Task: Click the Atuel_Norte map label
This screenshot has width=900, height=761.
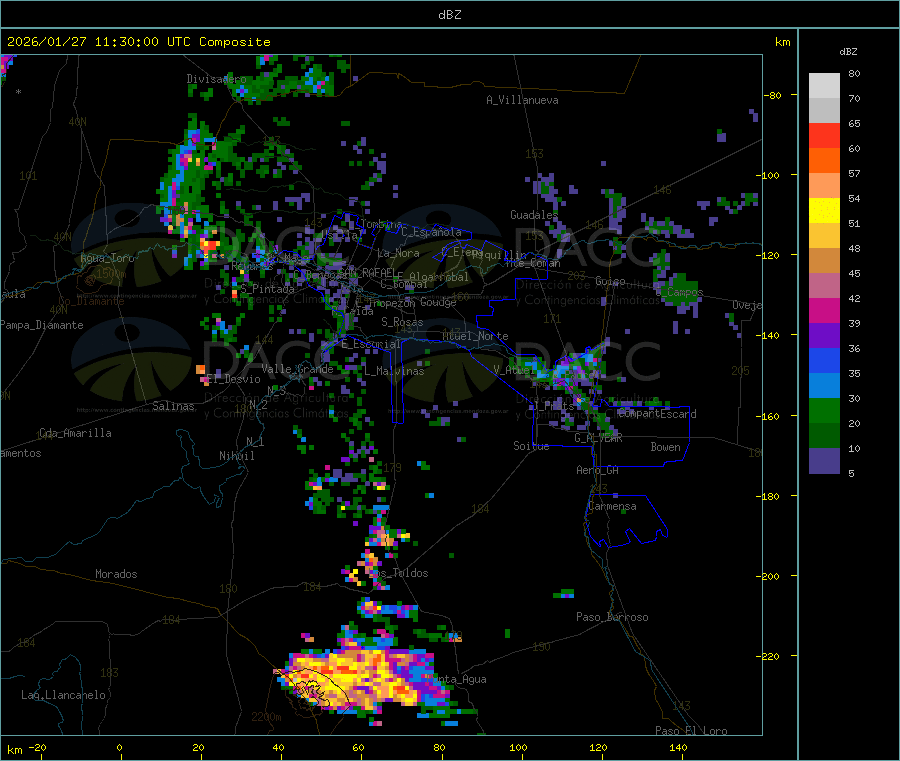Action: [475, 336]
